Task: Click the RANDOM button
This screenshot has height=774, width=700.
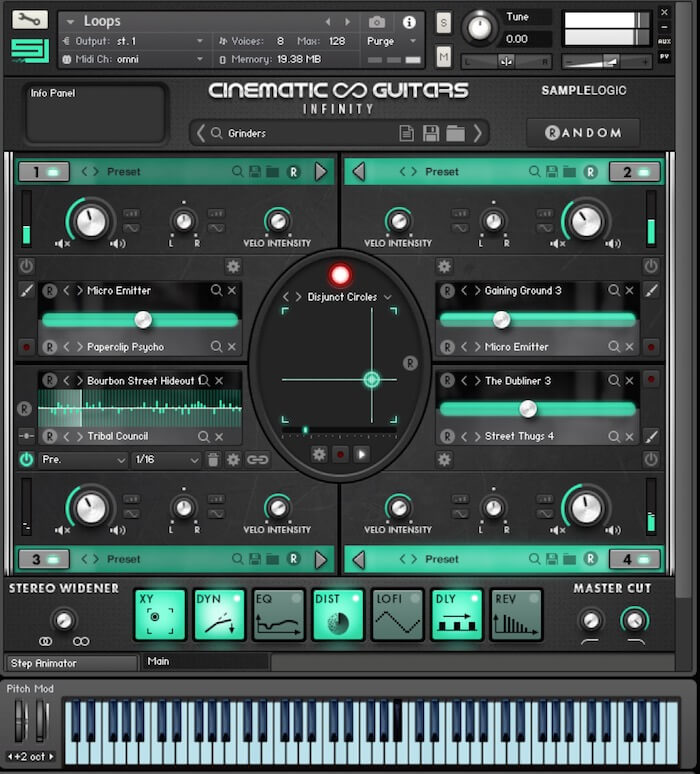Action: pyautogui.click(x=583, y=132)
